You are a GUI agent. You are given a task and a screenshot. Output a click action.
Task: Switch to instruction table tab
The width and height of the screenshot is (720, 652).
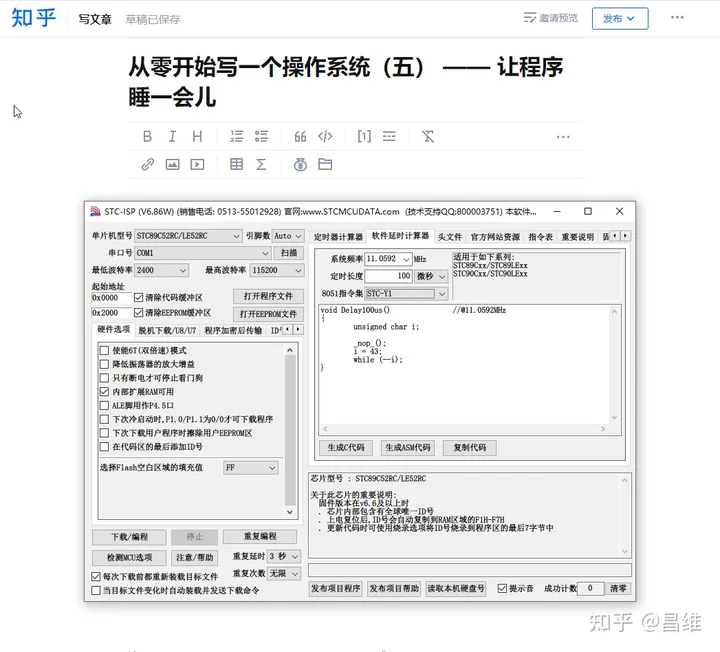coord(540,237)
